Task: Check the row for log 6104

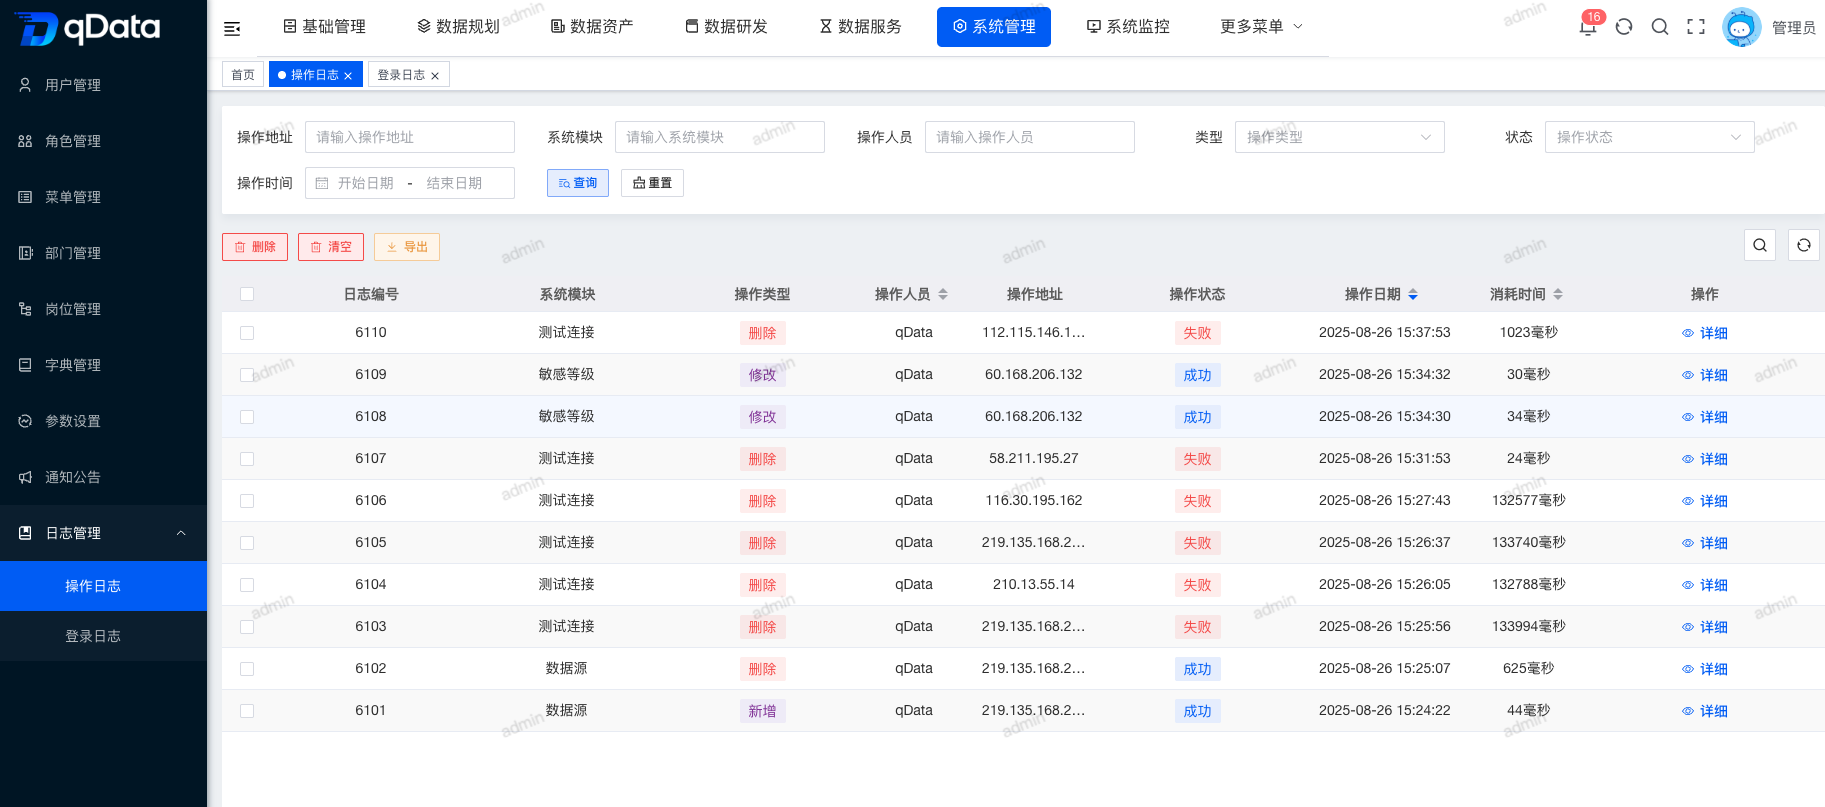Action: coord(247,585)
